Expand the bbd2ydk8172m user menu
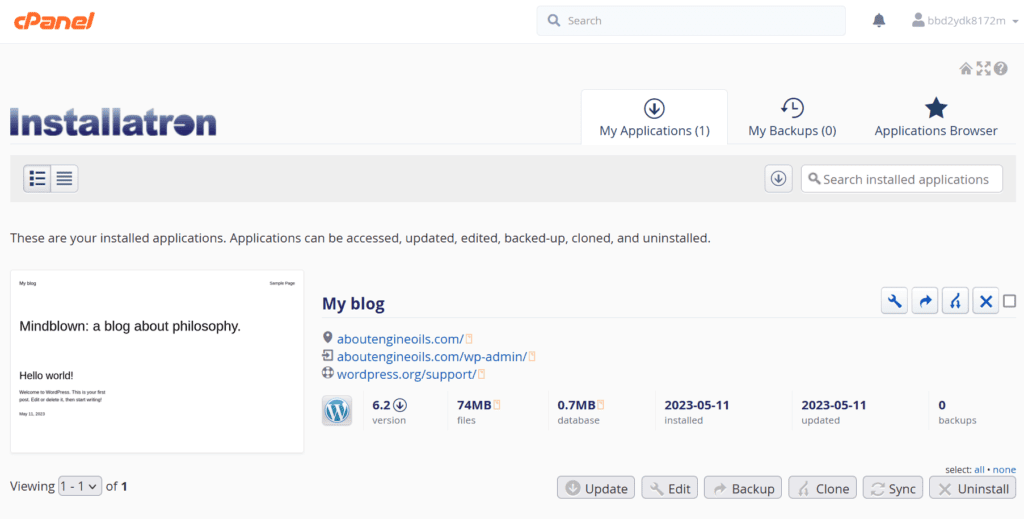This screenshot has height=519, width=1024. [x=965, y=21]
